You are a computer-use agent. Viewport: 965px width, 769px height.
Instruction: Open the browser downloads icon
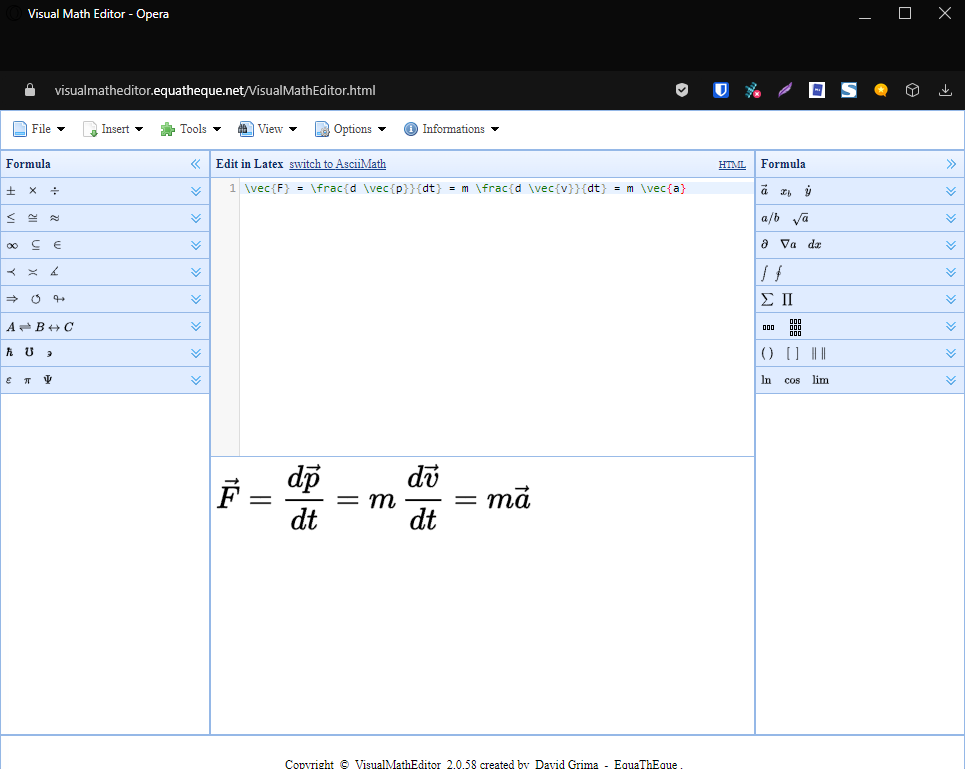[x=945, y=90]
